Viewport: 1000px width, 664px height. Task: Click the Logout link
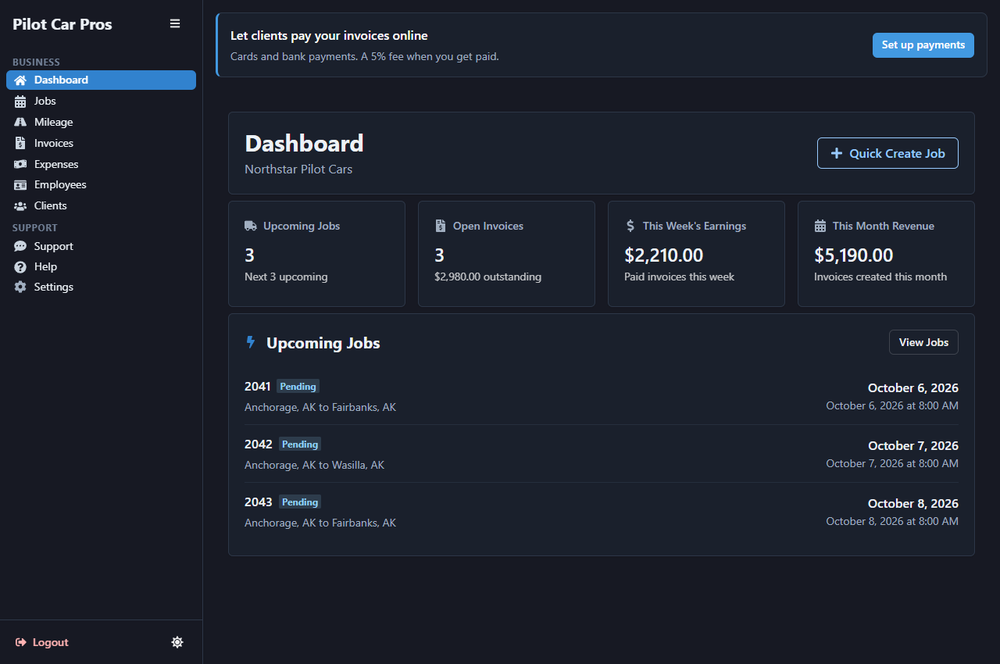point(42,642)
